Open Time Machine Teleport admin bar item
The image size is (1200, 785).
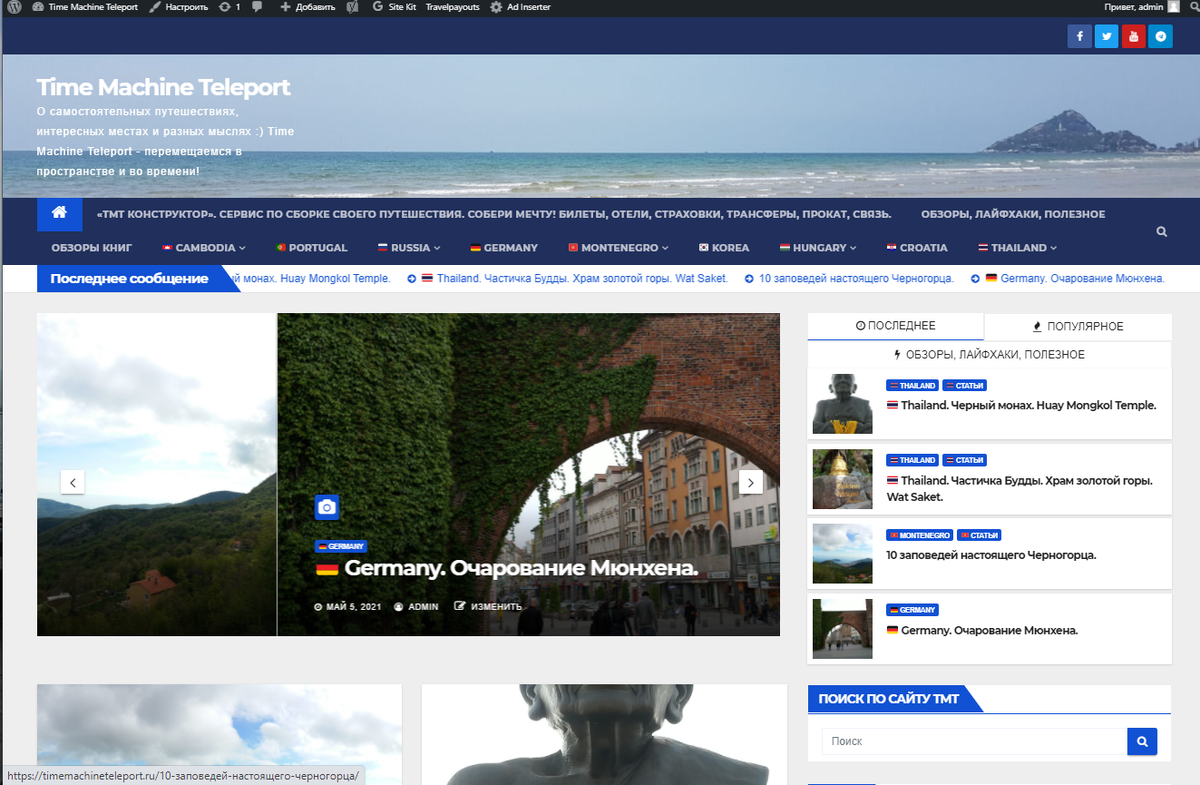point(85,7)
